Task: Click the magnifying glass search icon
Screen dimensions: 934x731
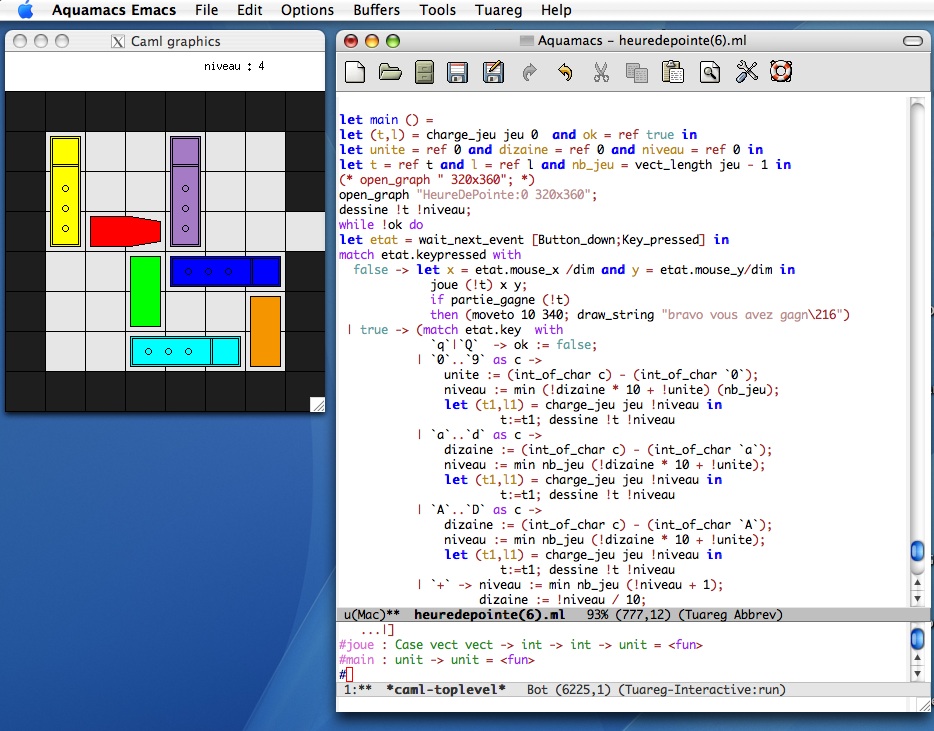Action: pos(709,72)
